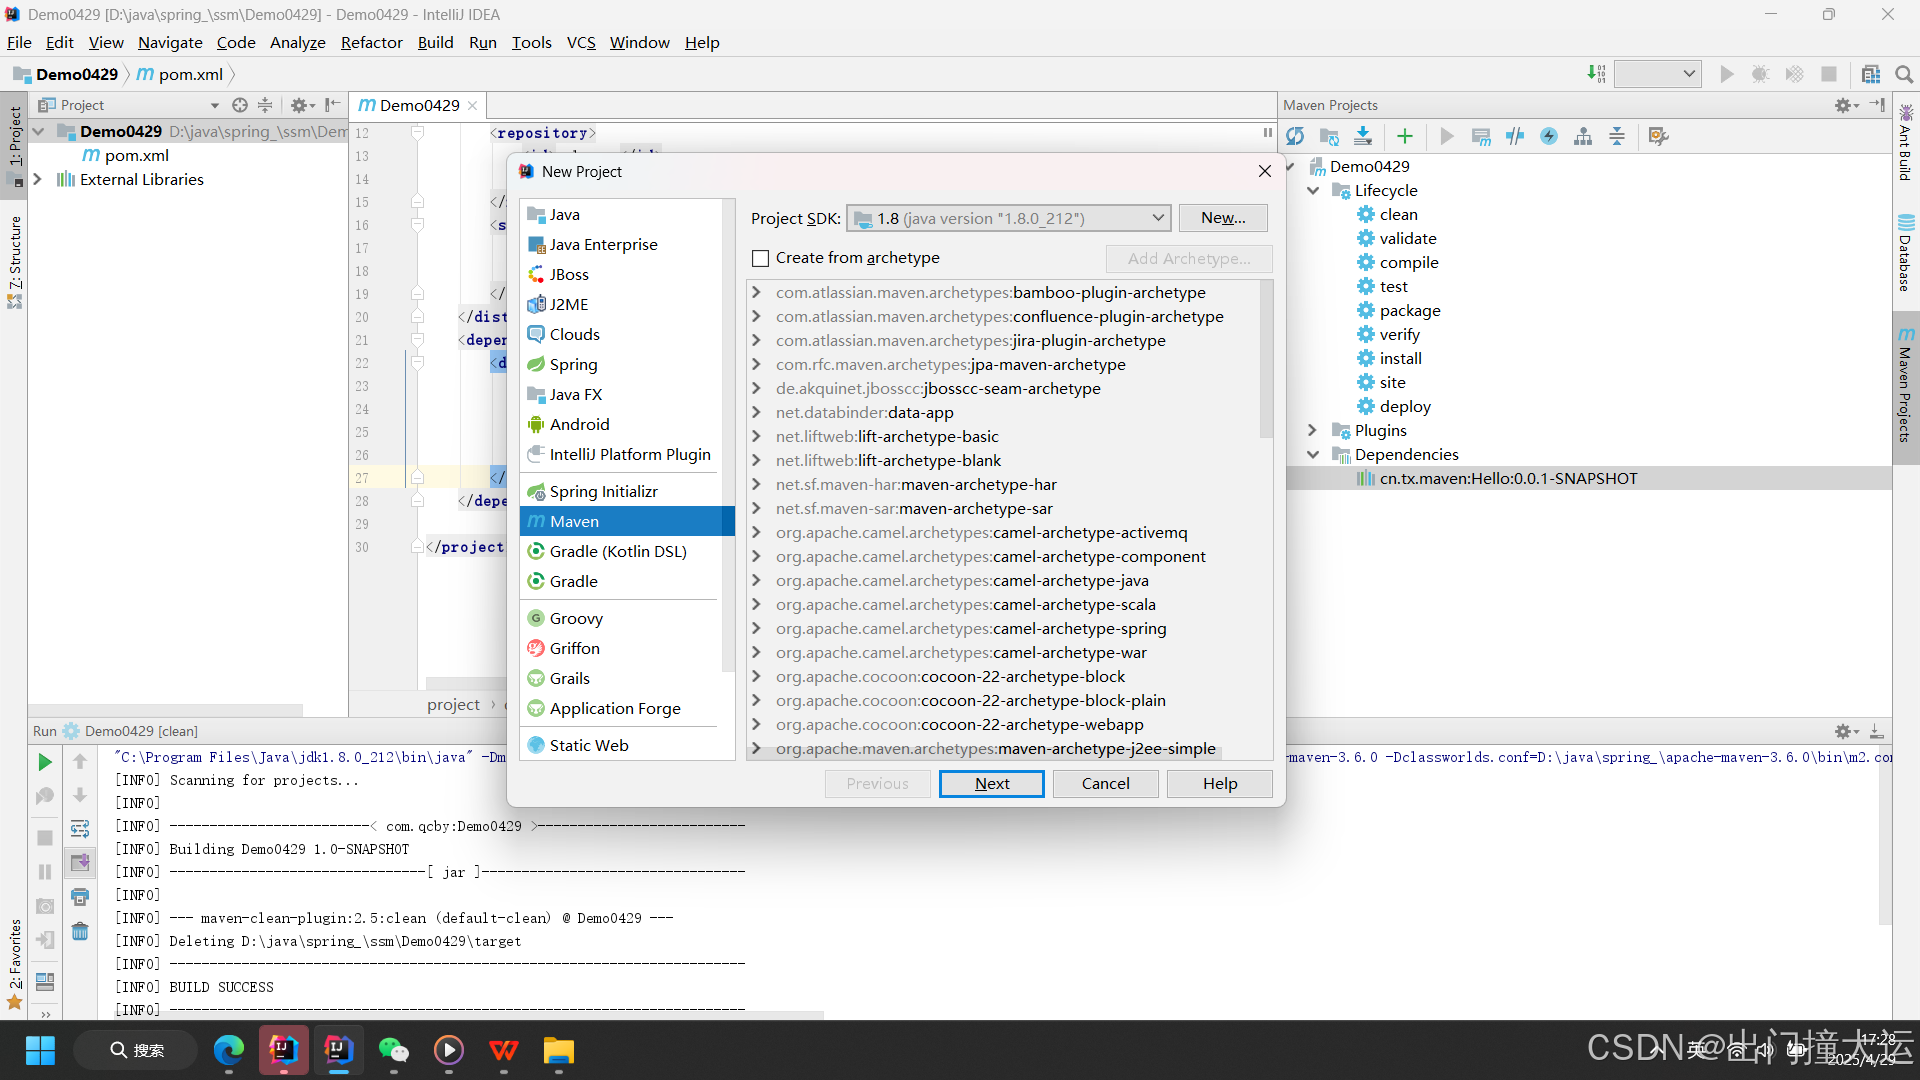Show Maven dependencies diagram icon
The width and height of the screenshot is (1920, 1080).
tap(1583, 136)
